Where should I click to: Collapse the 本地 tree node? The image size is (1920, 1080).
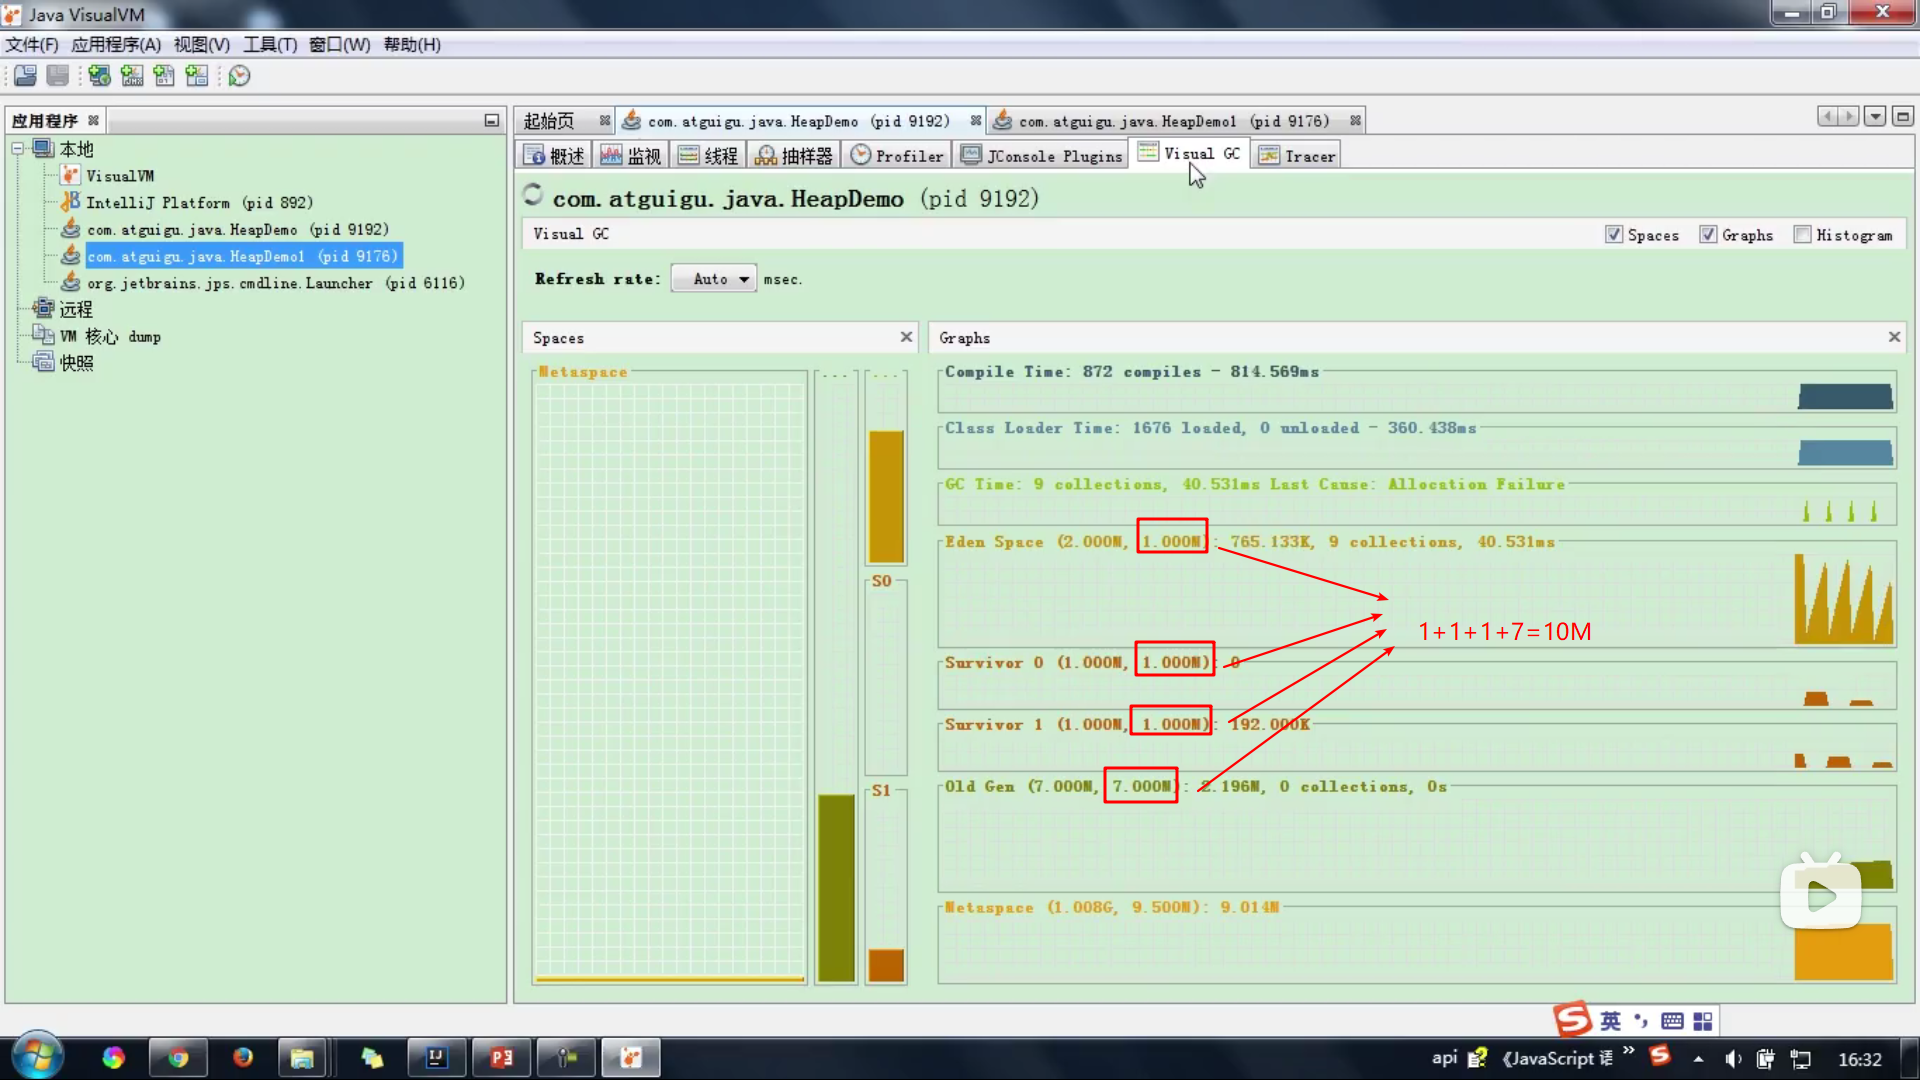[x=18, y=149]
